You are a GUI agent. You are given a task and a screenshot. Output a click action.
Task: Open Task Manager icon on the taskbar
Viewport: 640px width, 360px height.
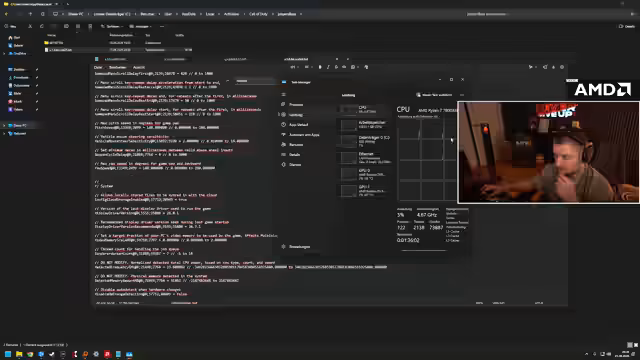tap(129, 354)
